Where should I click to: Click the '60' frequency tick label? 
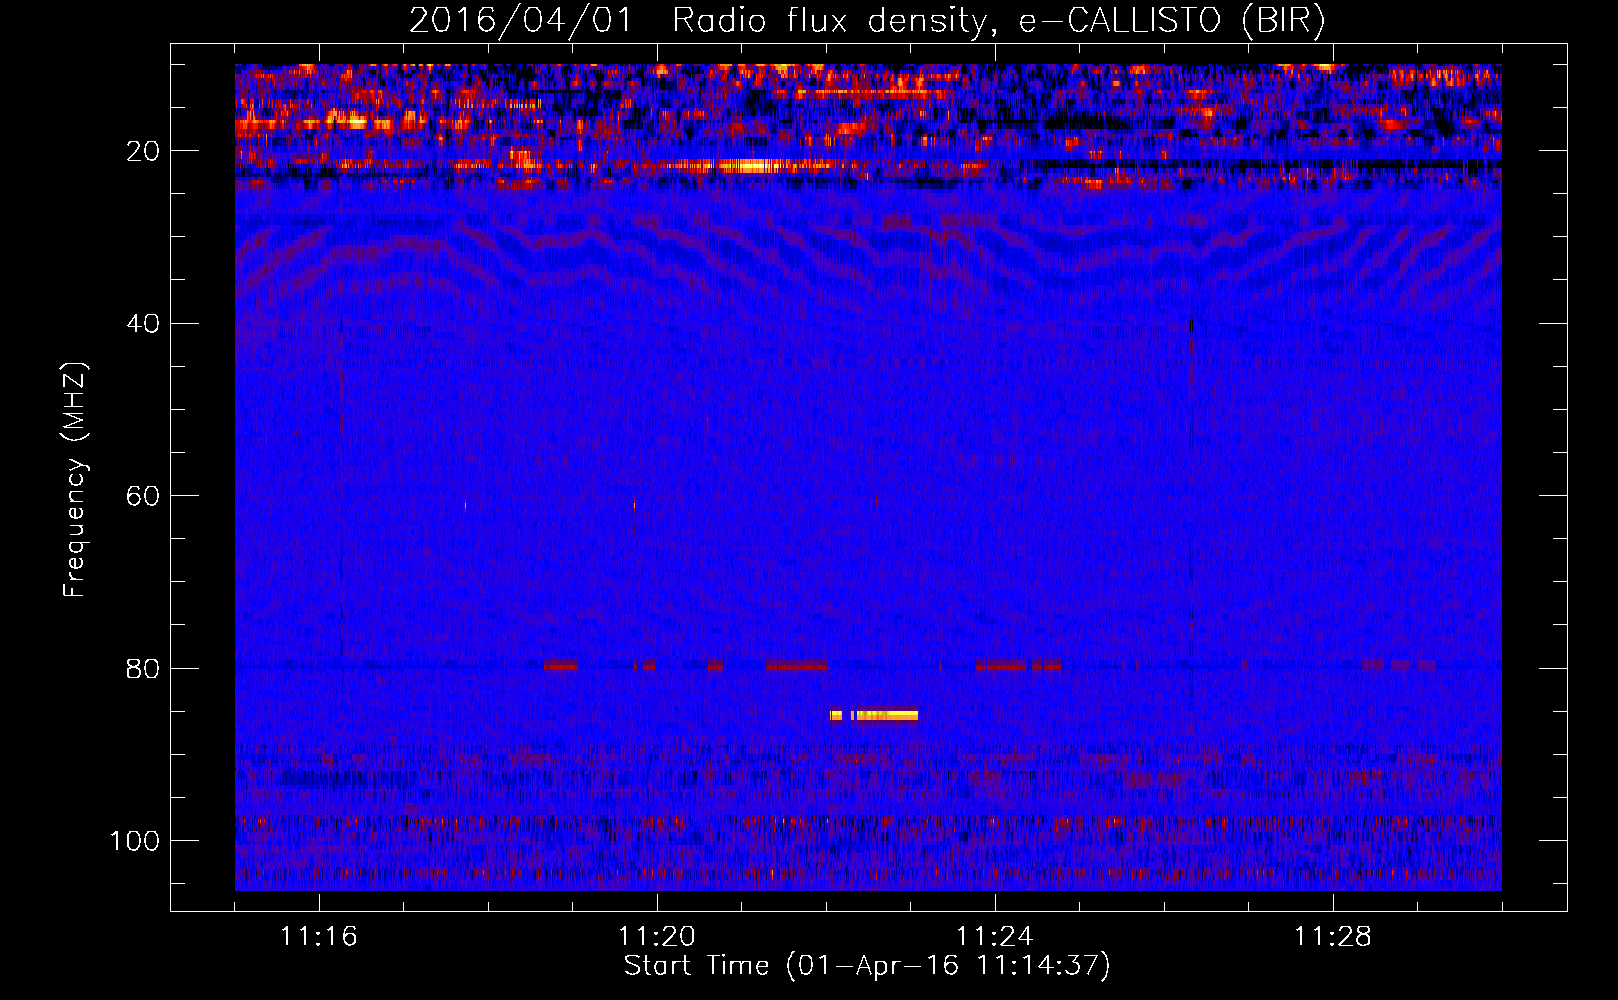coord(144,496)
